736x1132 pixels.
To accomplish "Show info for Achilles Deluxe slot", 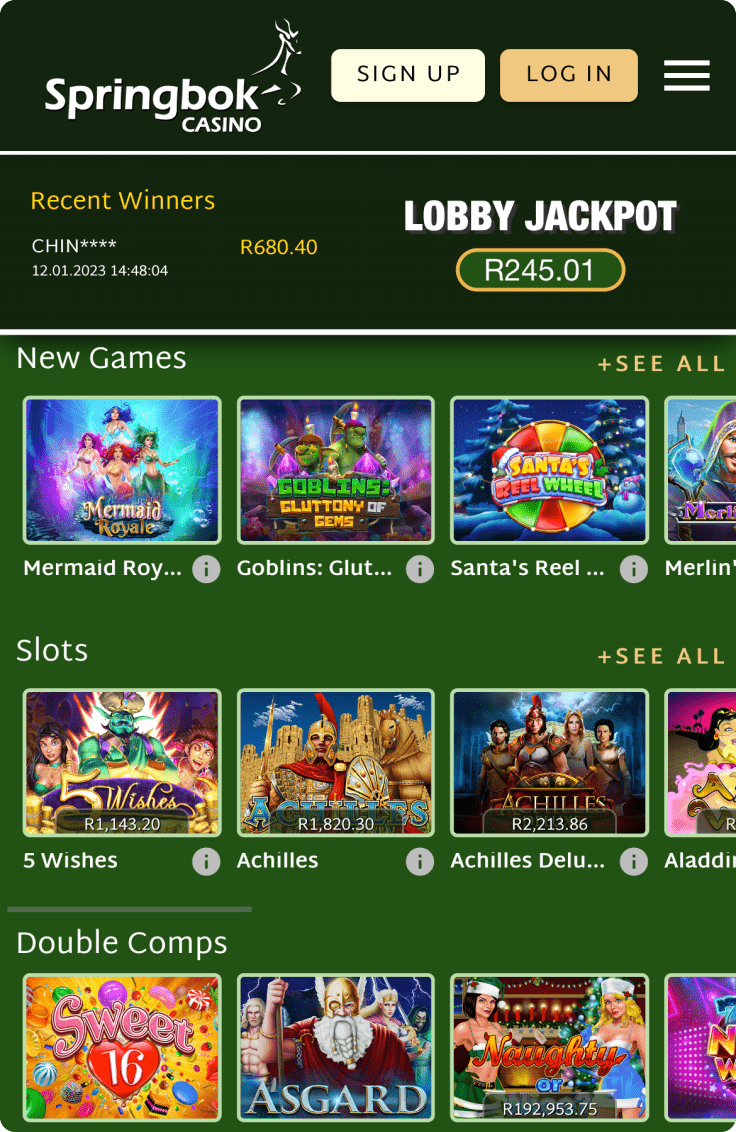I will (633, 861).
